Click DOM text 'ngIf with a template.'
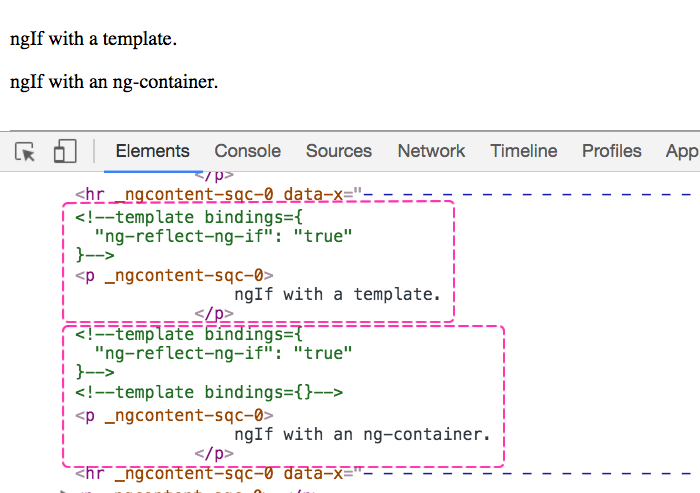The height and width of the screenshot is (493, 700). click(x=337, y=295)
